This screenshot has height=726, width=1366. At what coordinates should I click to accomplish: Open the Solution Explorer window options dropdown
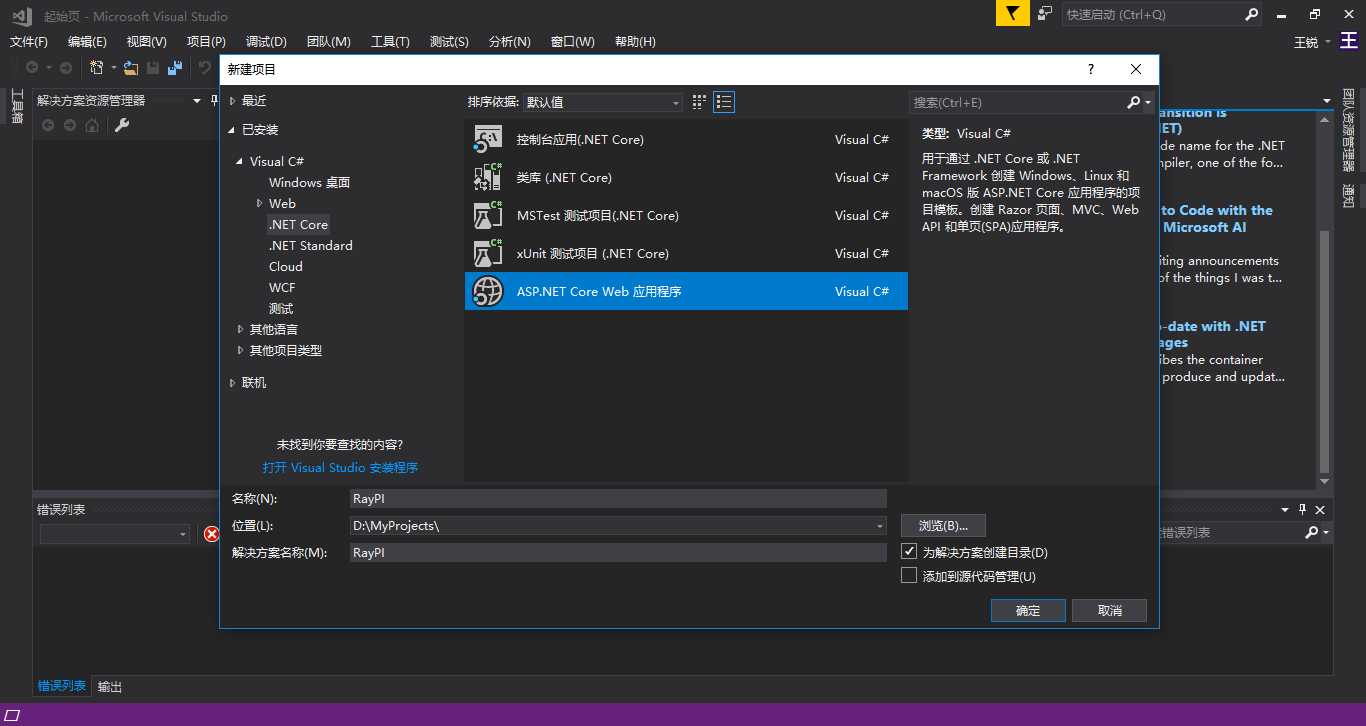[196, 100]
